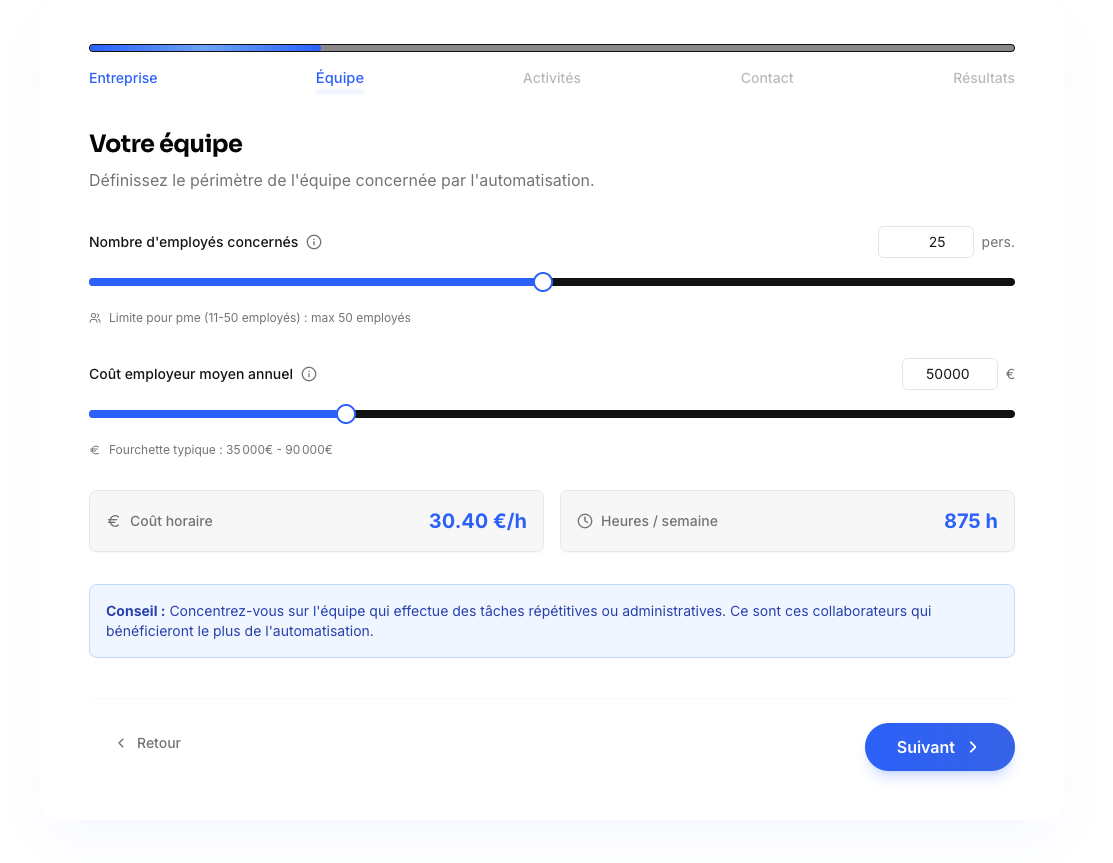Viewport: 1113px width, 863px height.
Task: Click the 'Heures / semaine' label
Action: (659, 521)
